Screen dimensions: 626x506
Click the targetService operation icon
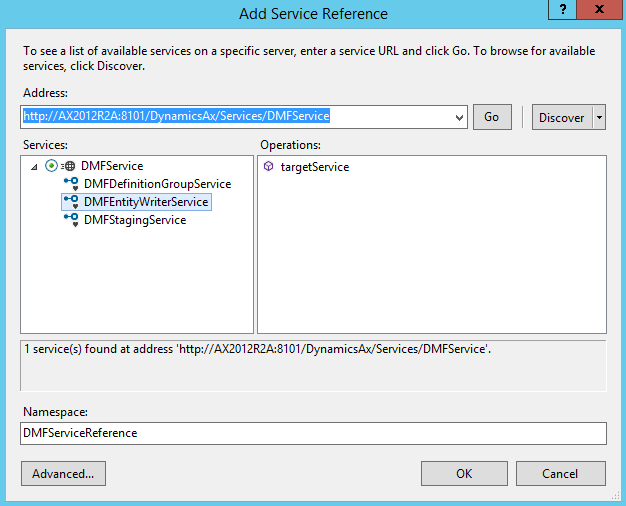pyautogui.click(x=268, y=167)
